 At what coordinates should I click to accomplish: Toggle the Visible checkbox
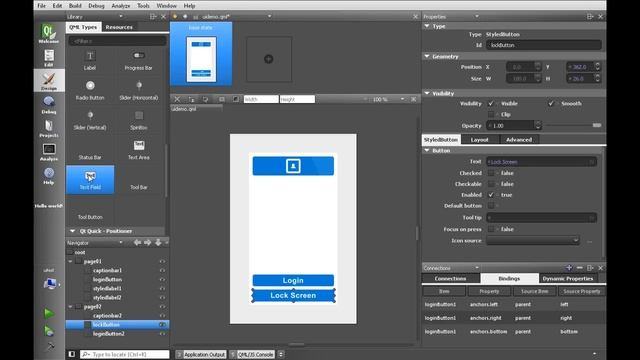491,104
